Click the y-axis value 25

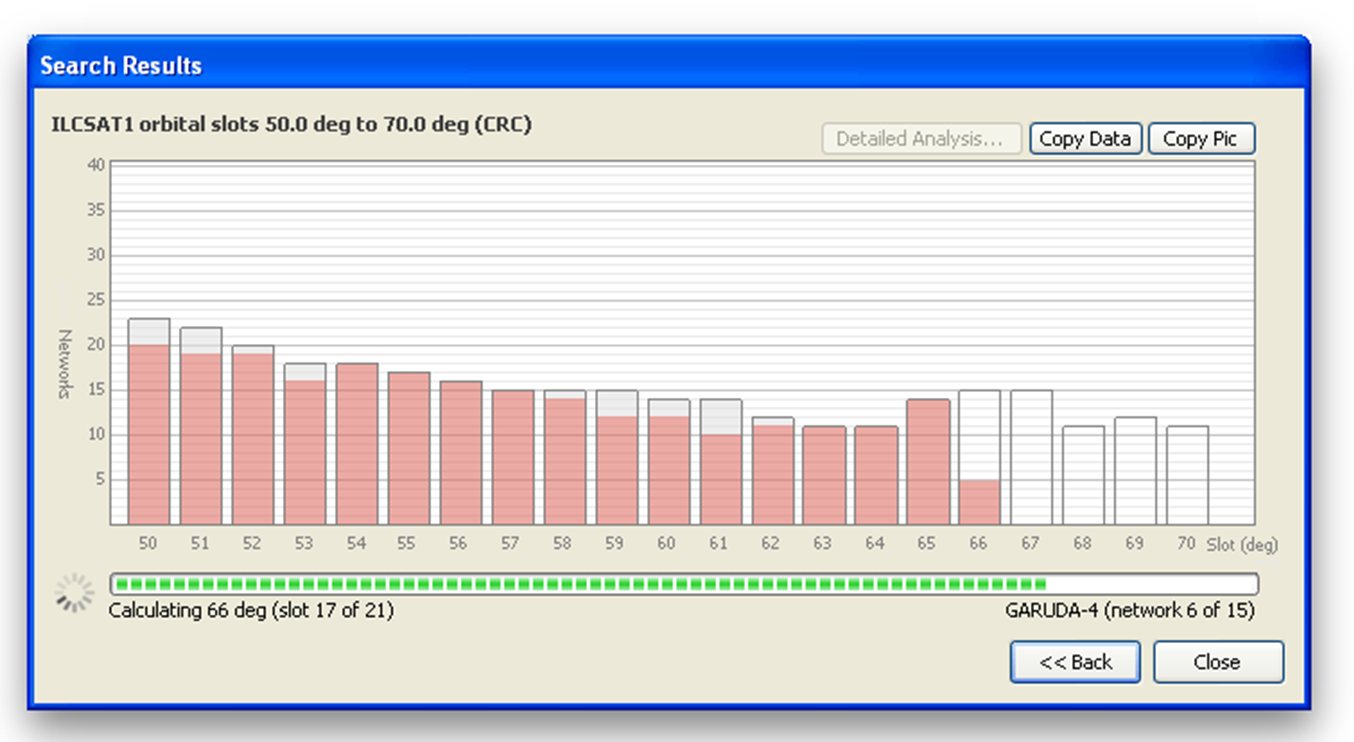coord(97,300)
